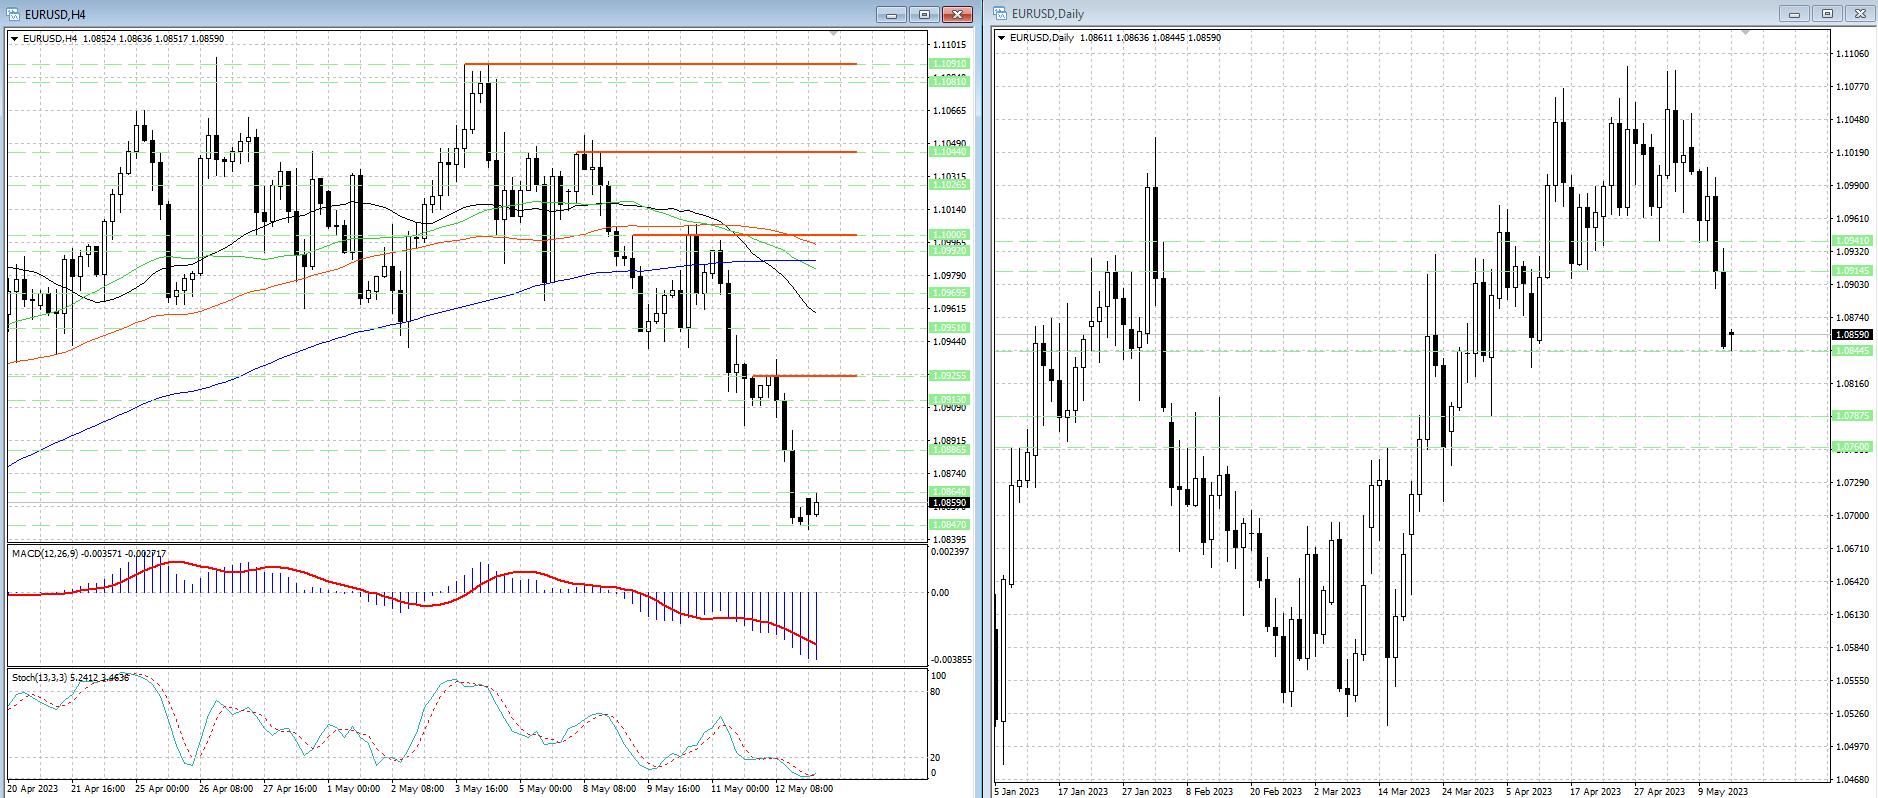Expand the arrow beside EURUSD,Daily chart label
The height and width of the screenshot is (798, 1878).
(1002, 38)
